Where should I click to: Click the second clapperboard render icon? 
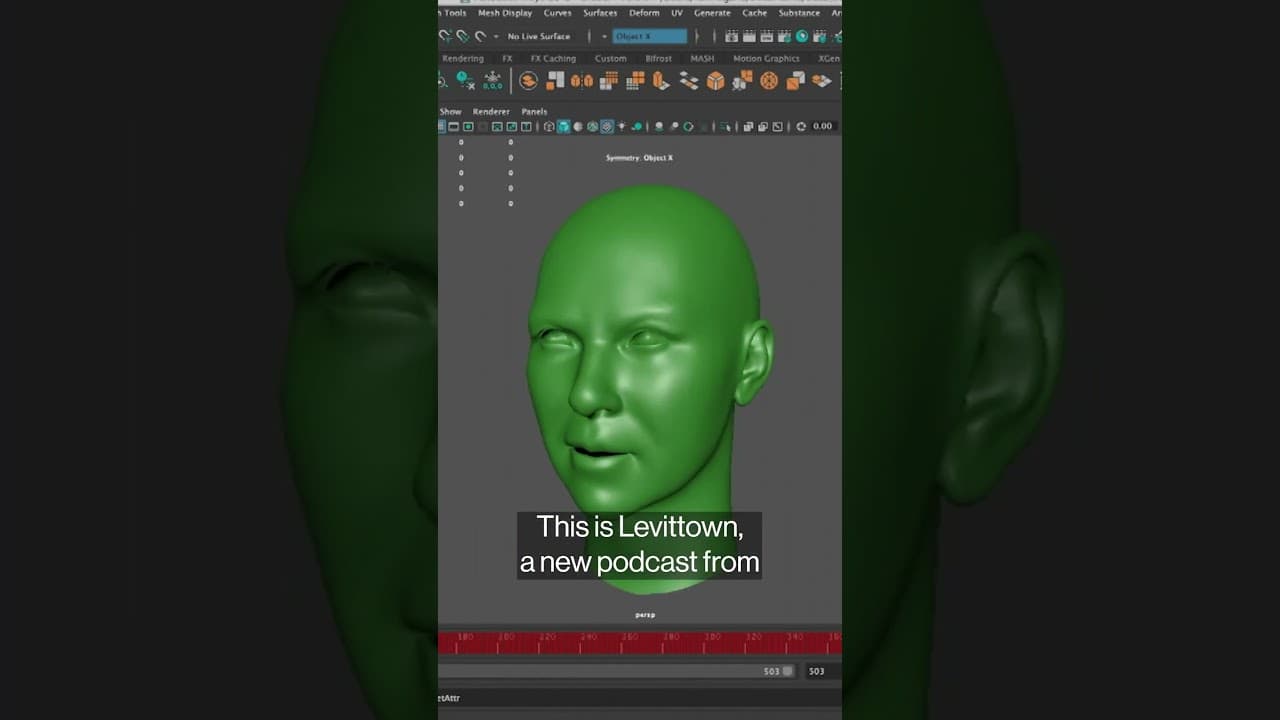(749, 36)
